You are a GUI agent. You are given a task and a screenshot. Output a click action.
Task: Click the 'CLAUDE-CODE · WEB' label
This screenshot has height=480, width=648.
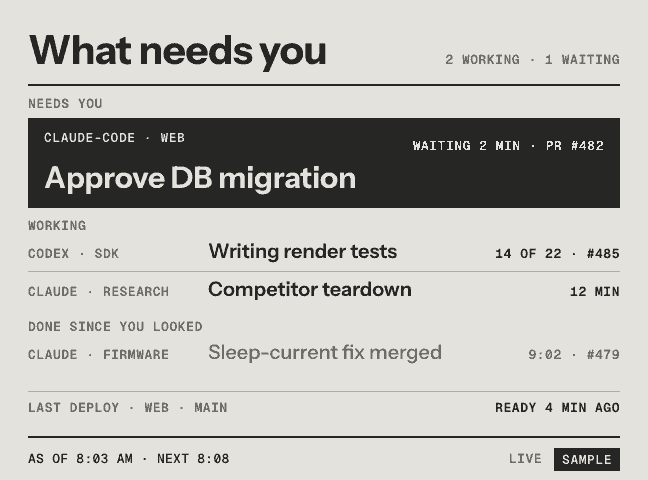114,138
